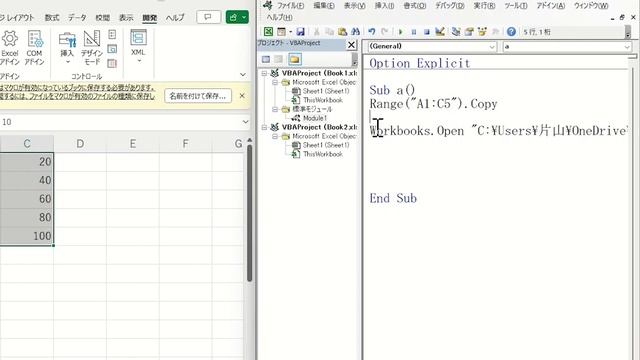Click the Copy icon in VBE toolbar
This screenshot has width=640, height=360.
tap(329, 31)
